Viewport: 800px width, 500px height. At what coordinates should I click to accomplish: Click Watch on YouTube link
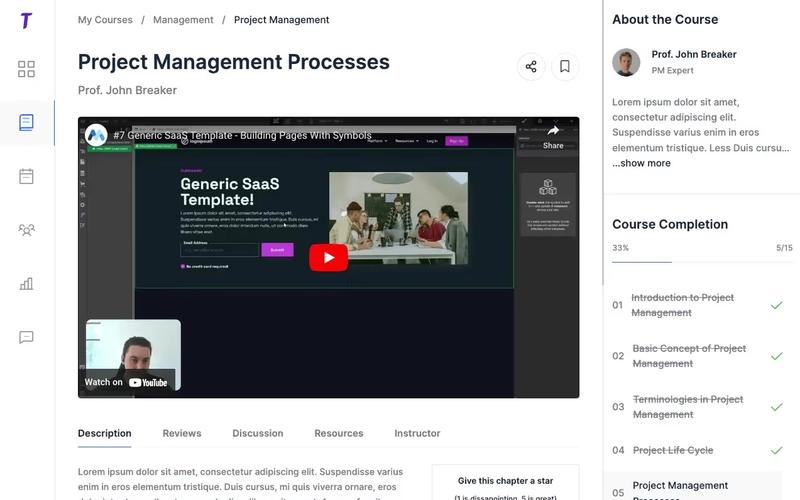126,382
